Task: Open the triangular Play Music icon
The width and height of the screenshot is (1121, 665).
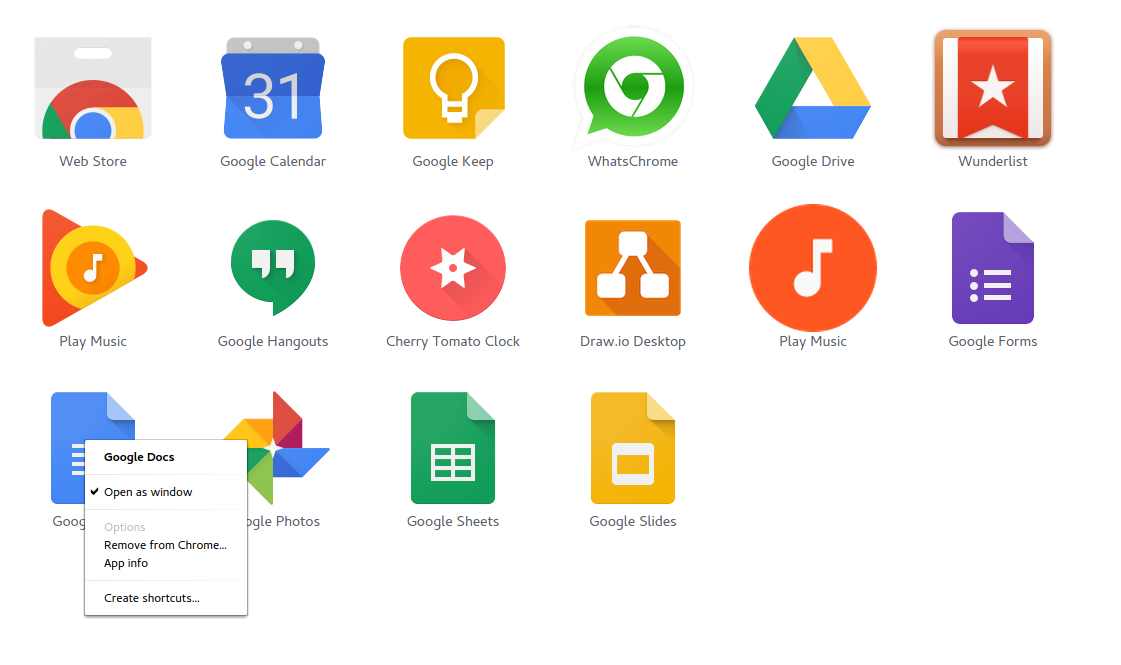Action: click(94, 268)
